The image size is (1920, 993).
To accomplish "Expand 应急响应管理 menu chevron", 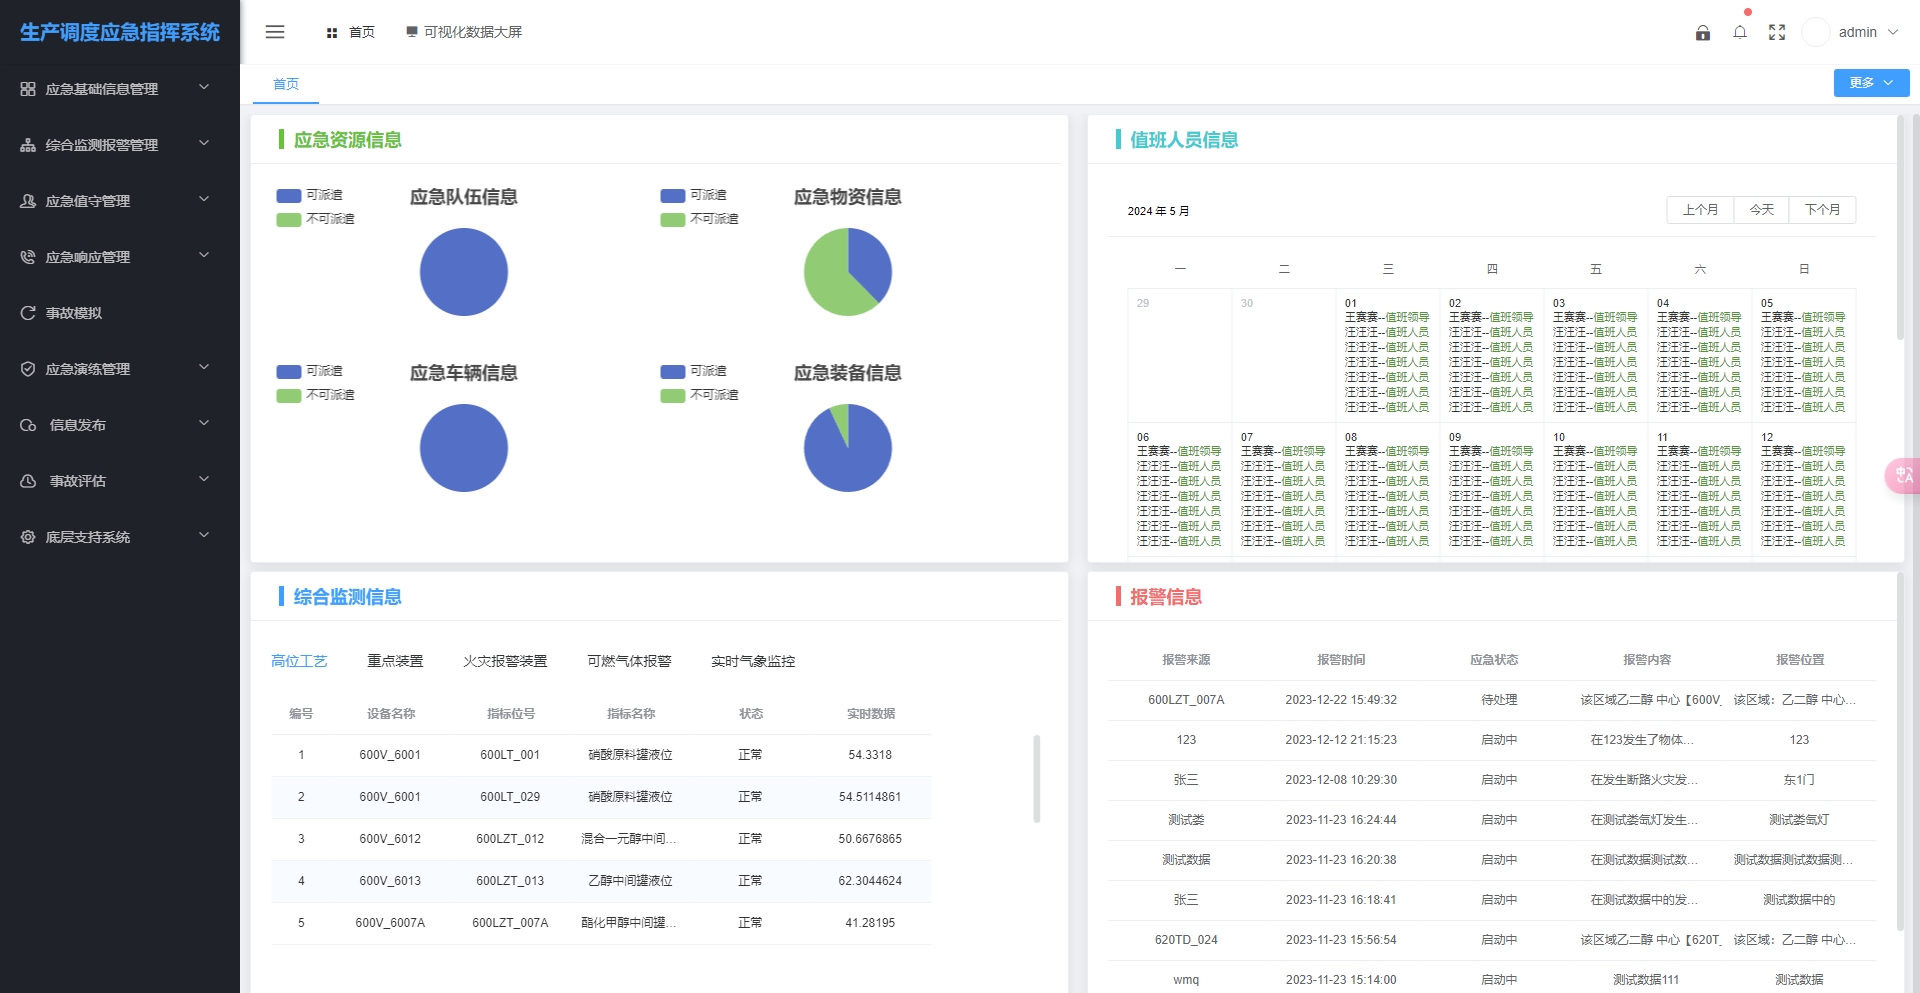I will tap(204, 255).
